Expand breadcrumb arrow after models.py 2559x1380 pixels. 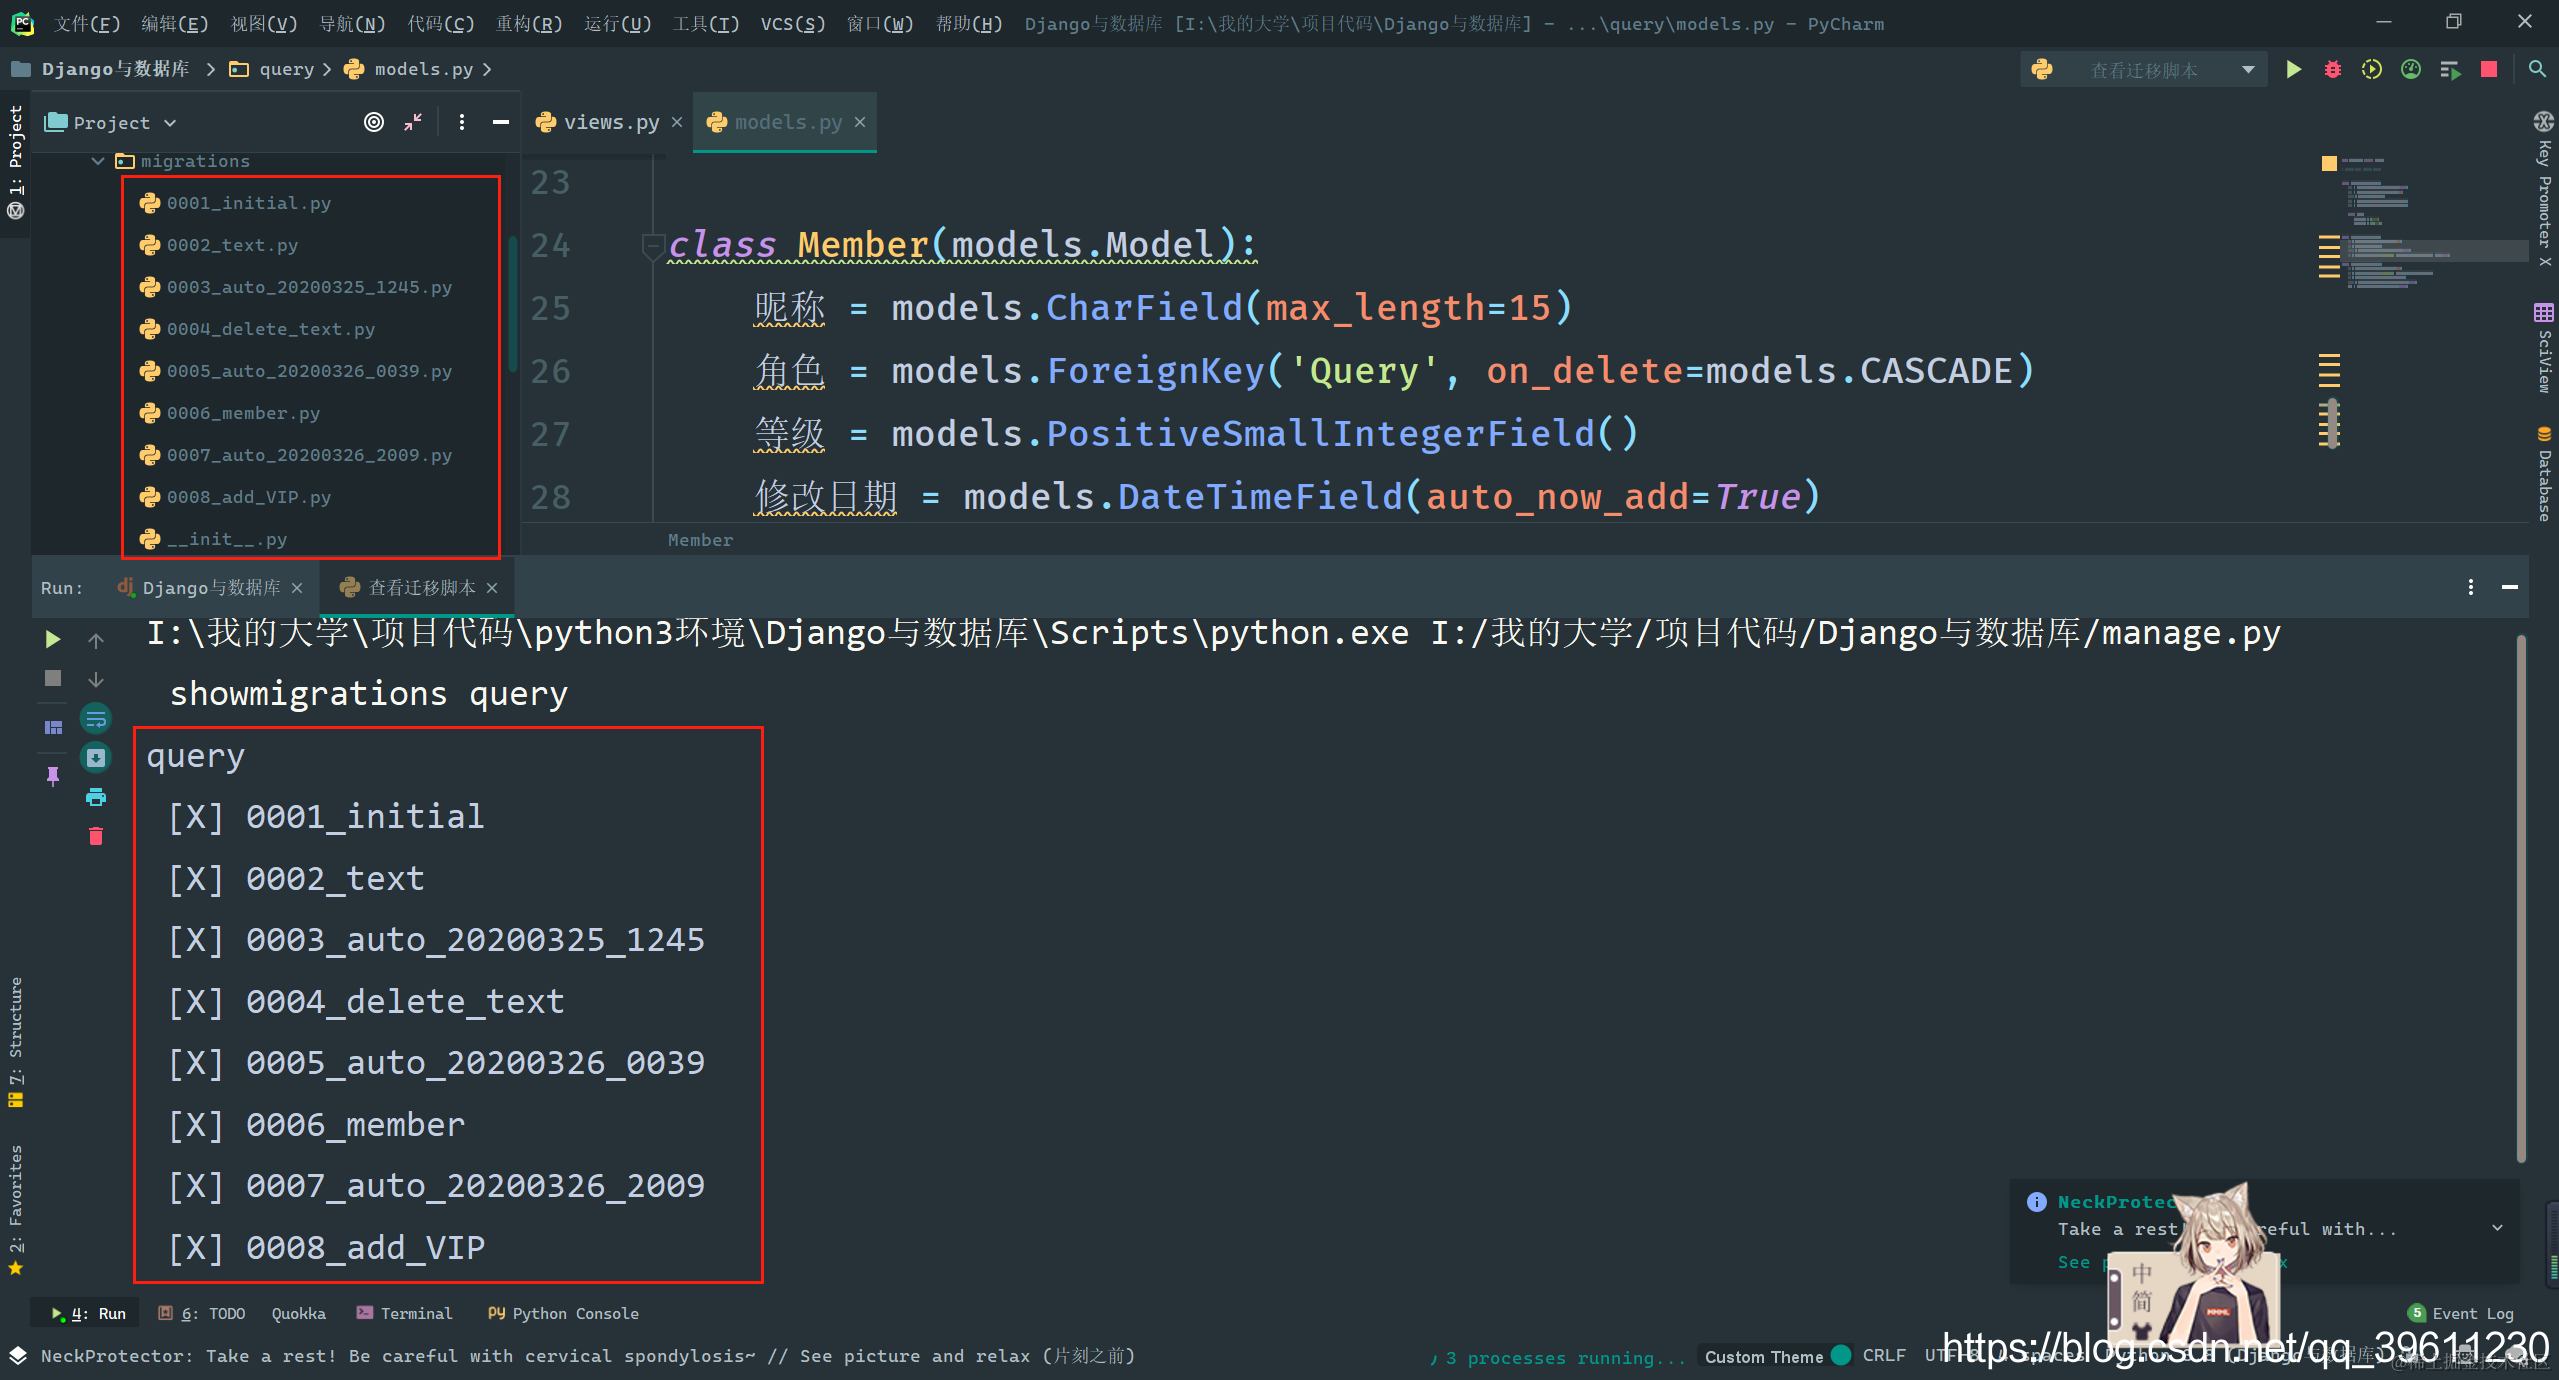coord(487,69)
